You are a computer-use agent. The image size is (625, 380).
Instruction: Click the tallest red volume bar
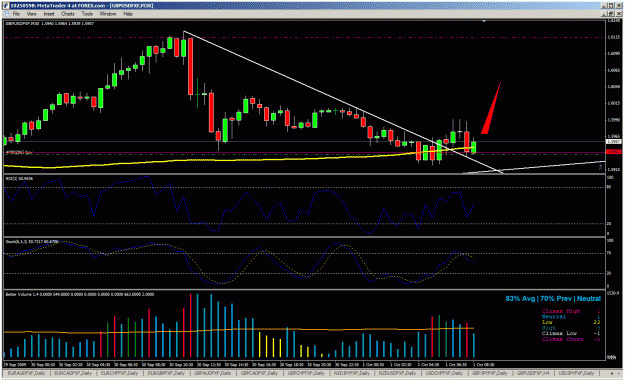pyautogui.click(x=191, y=326)
